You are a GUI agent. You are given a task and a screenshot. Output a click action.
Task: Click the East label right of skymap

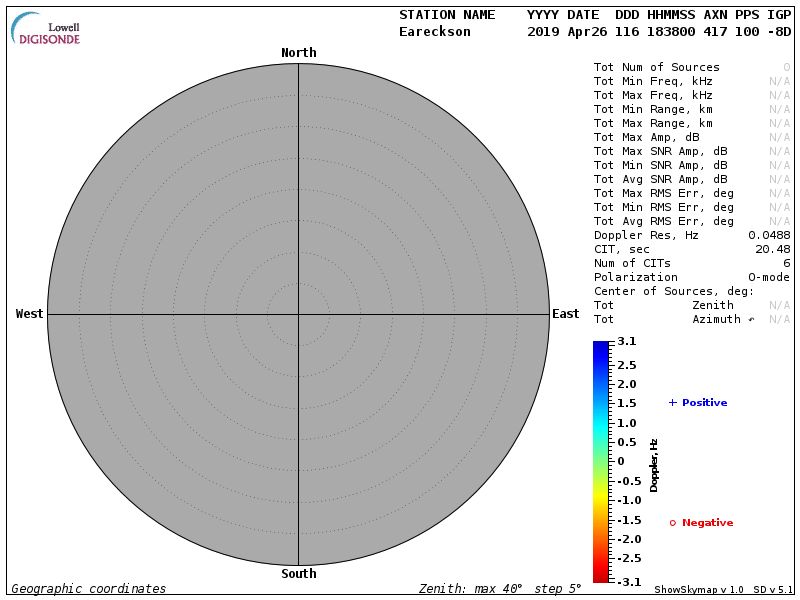566,314
